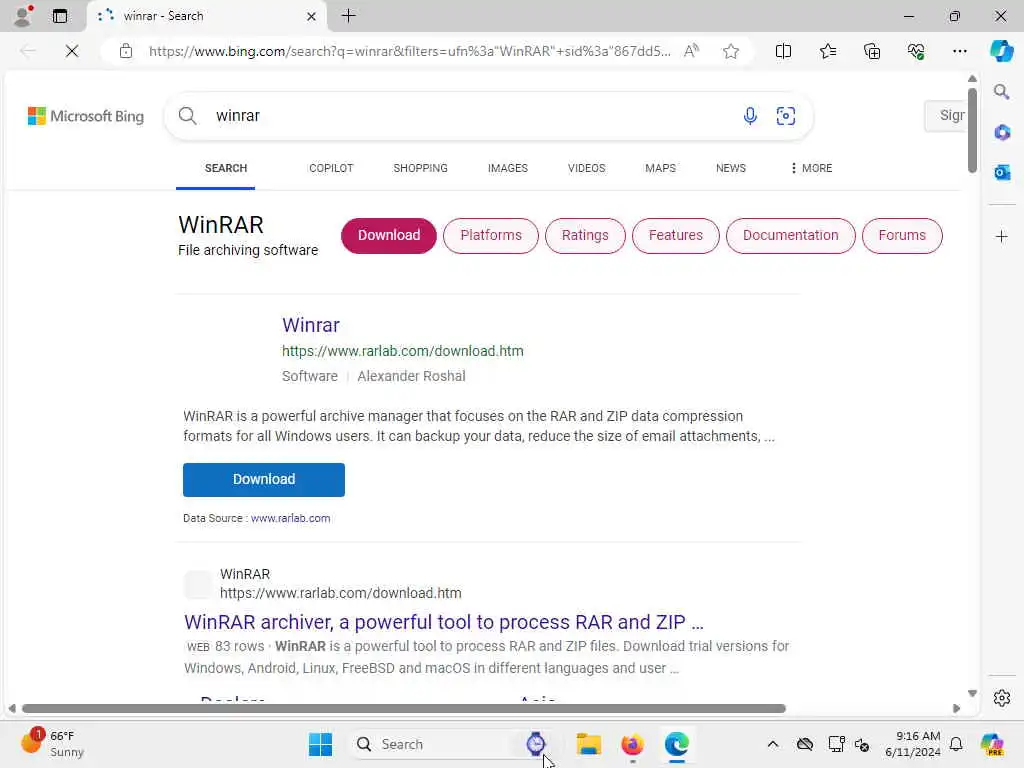Activate Read aloud icon in address bar

(691, 51)
